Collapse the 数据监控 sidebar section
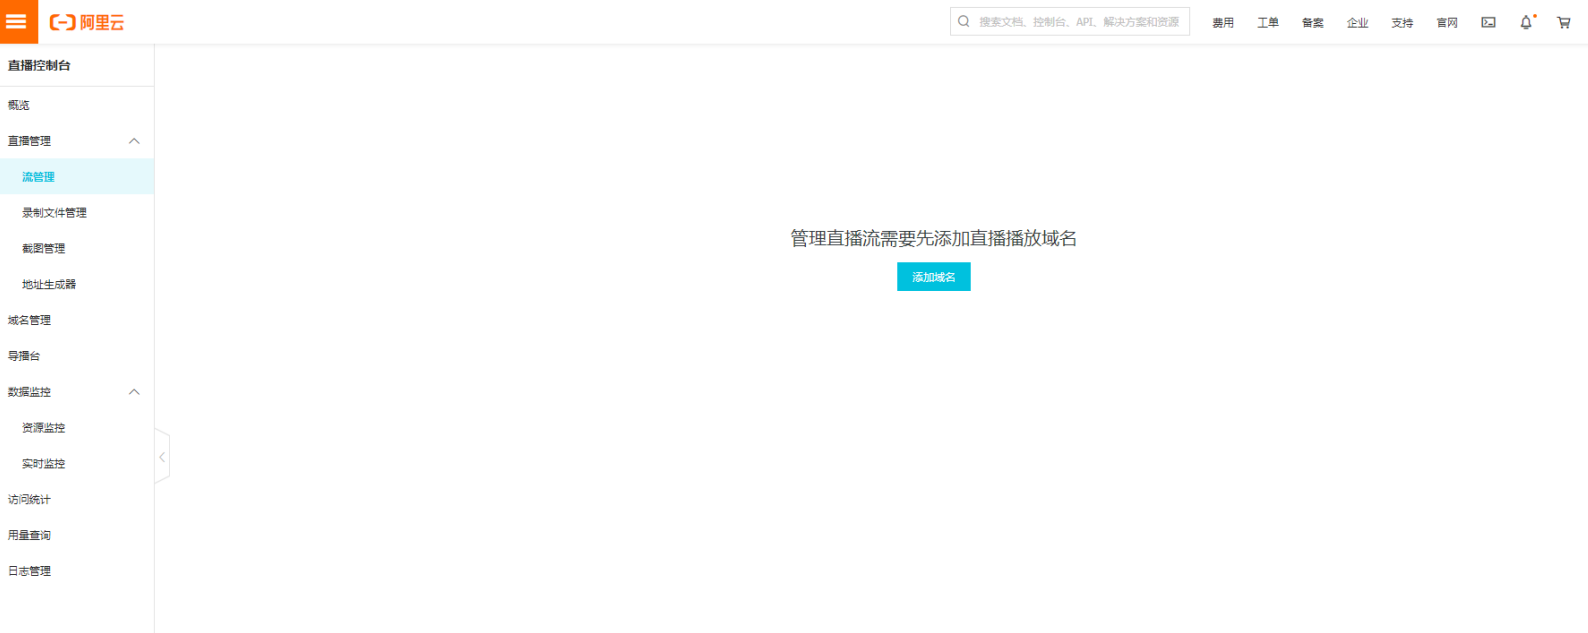The image size is (1588, 633). click(134, 392)
